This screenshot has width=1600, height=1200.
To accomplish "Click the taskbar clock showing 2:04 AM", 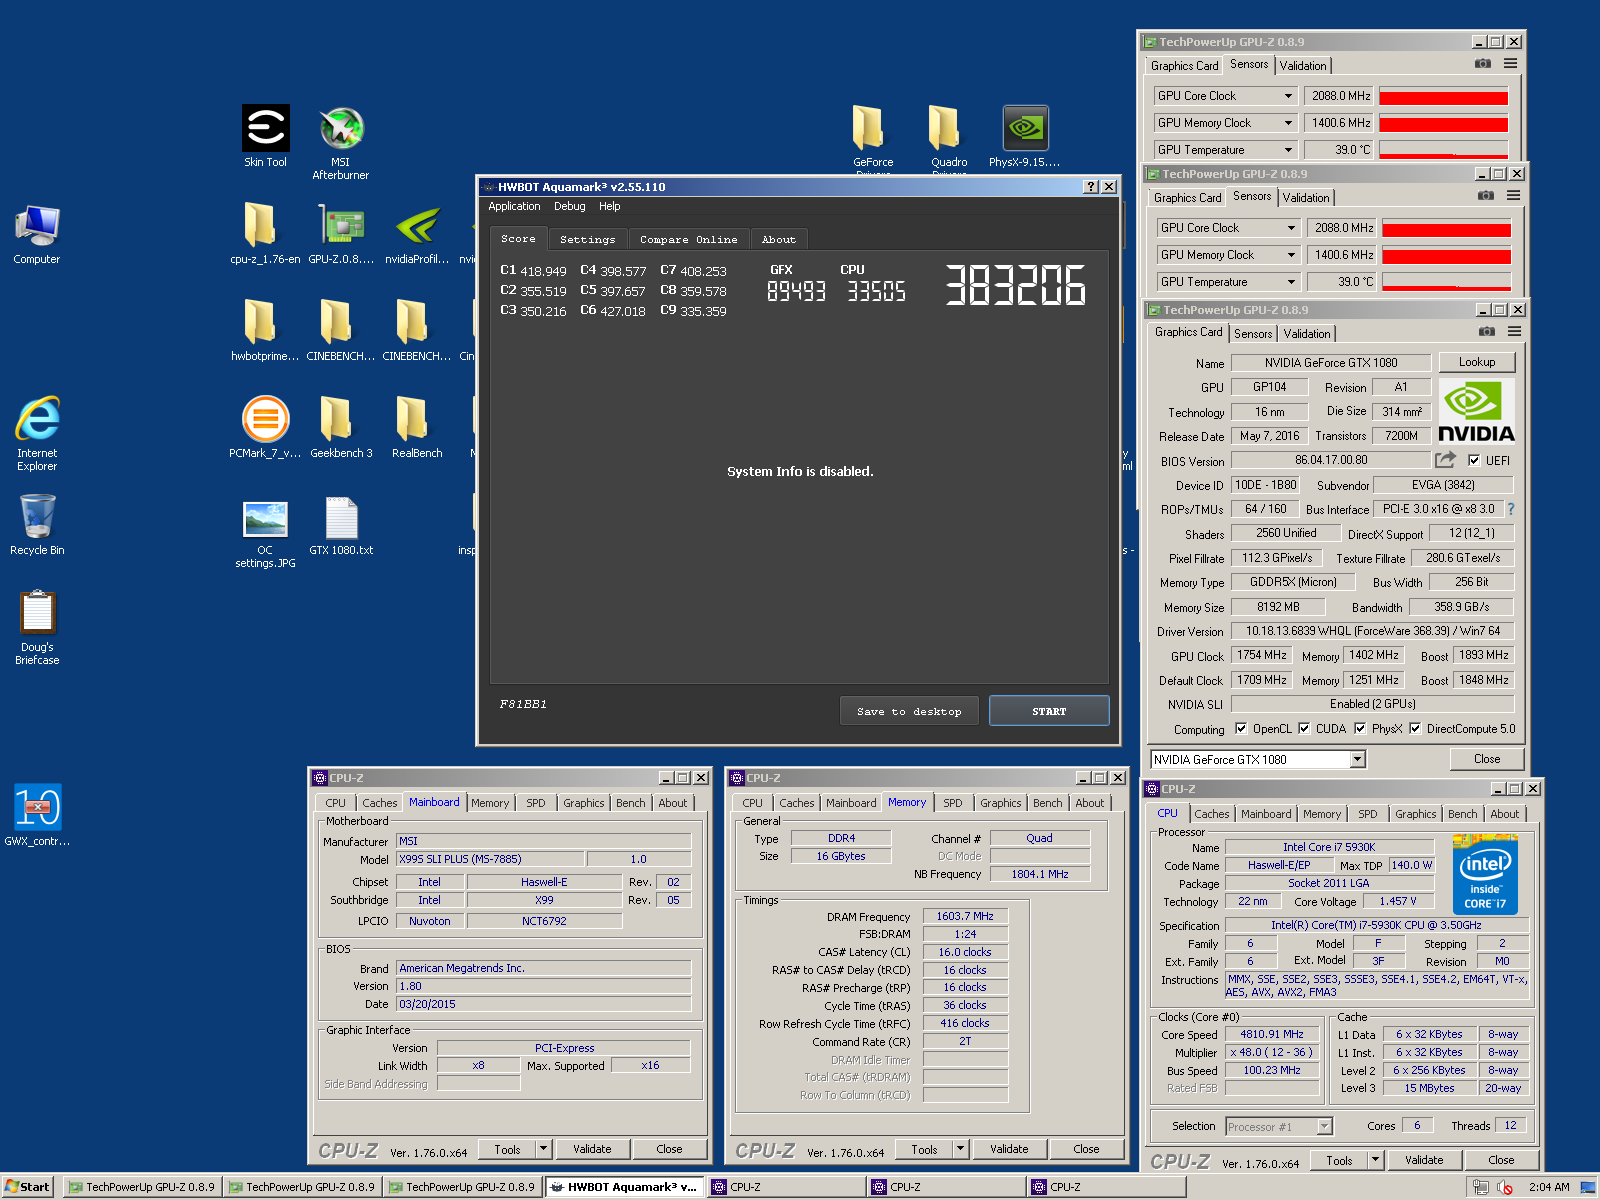I will click(1549, 1187).
